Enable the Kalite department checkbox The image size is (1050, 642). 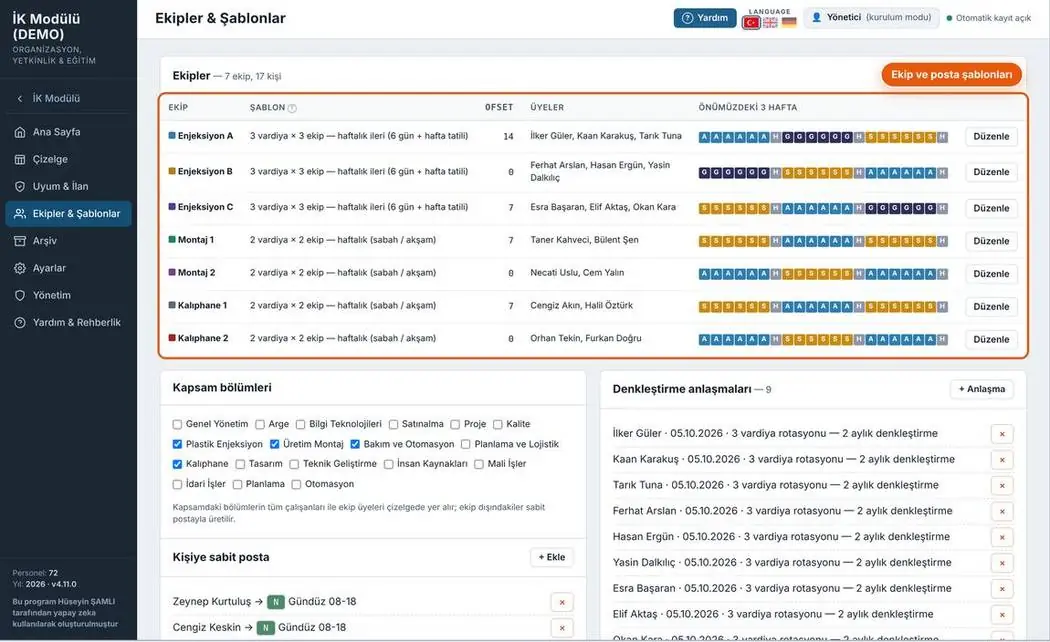[498, 424]
